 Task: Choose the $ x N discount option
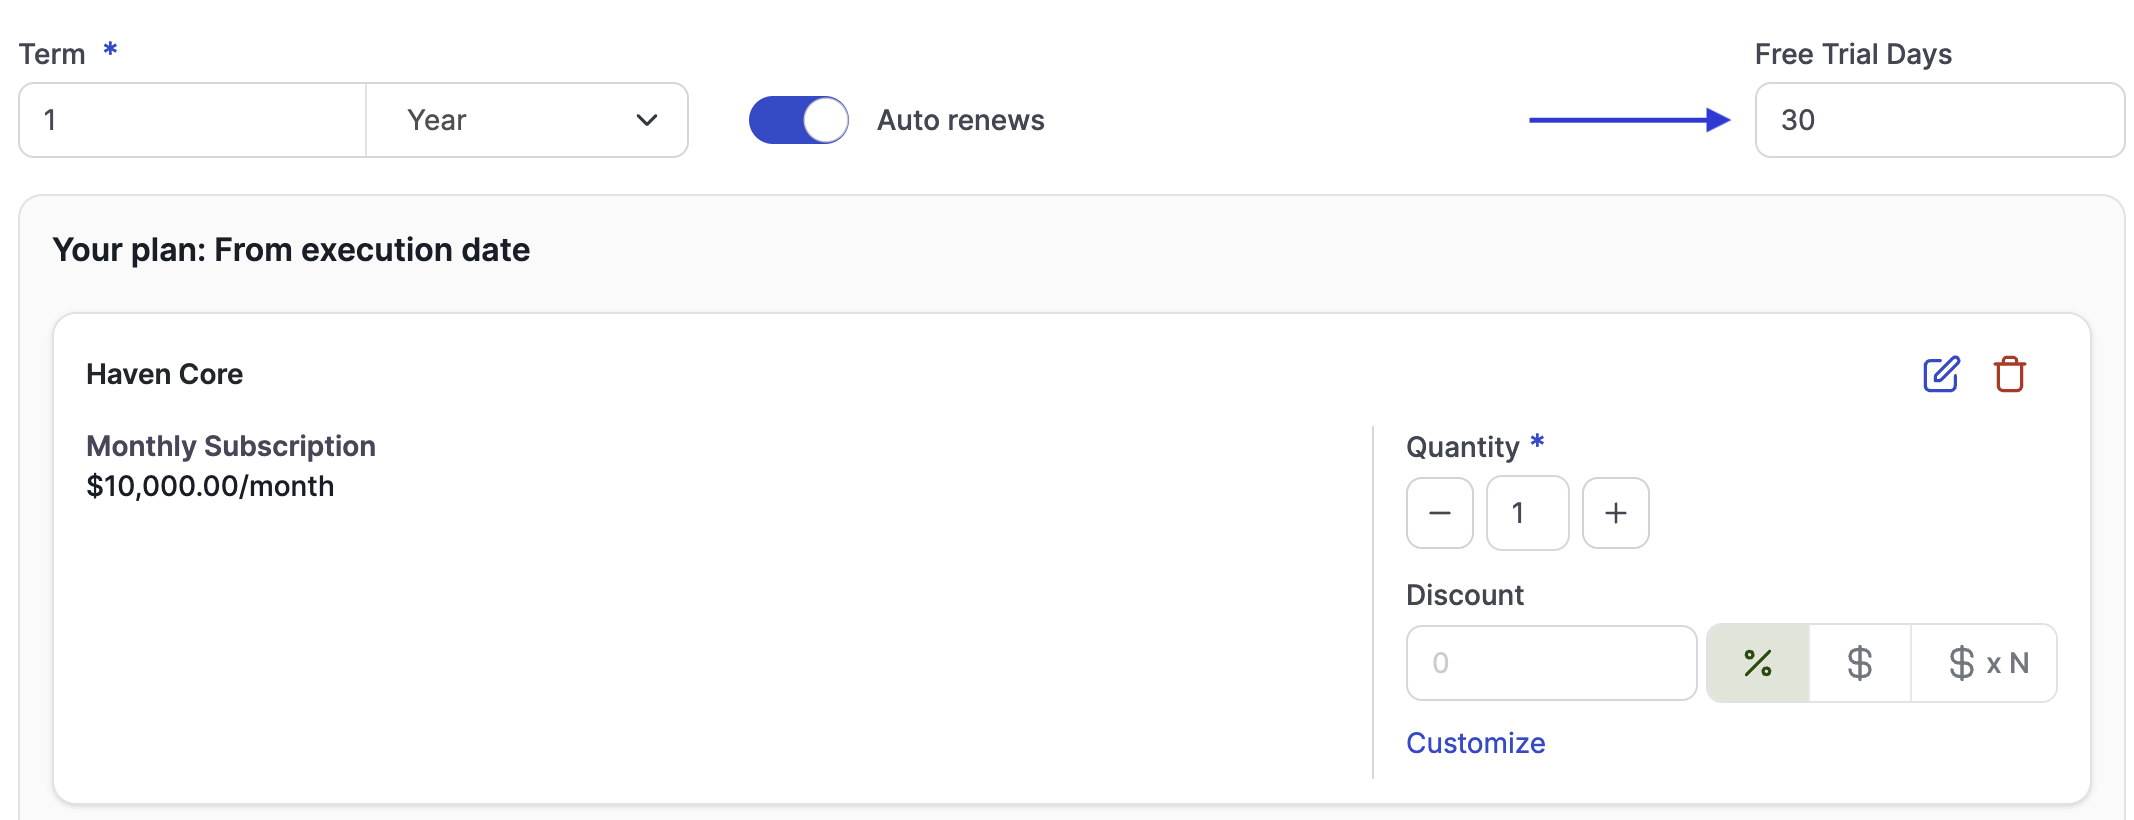[1985, 663]
